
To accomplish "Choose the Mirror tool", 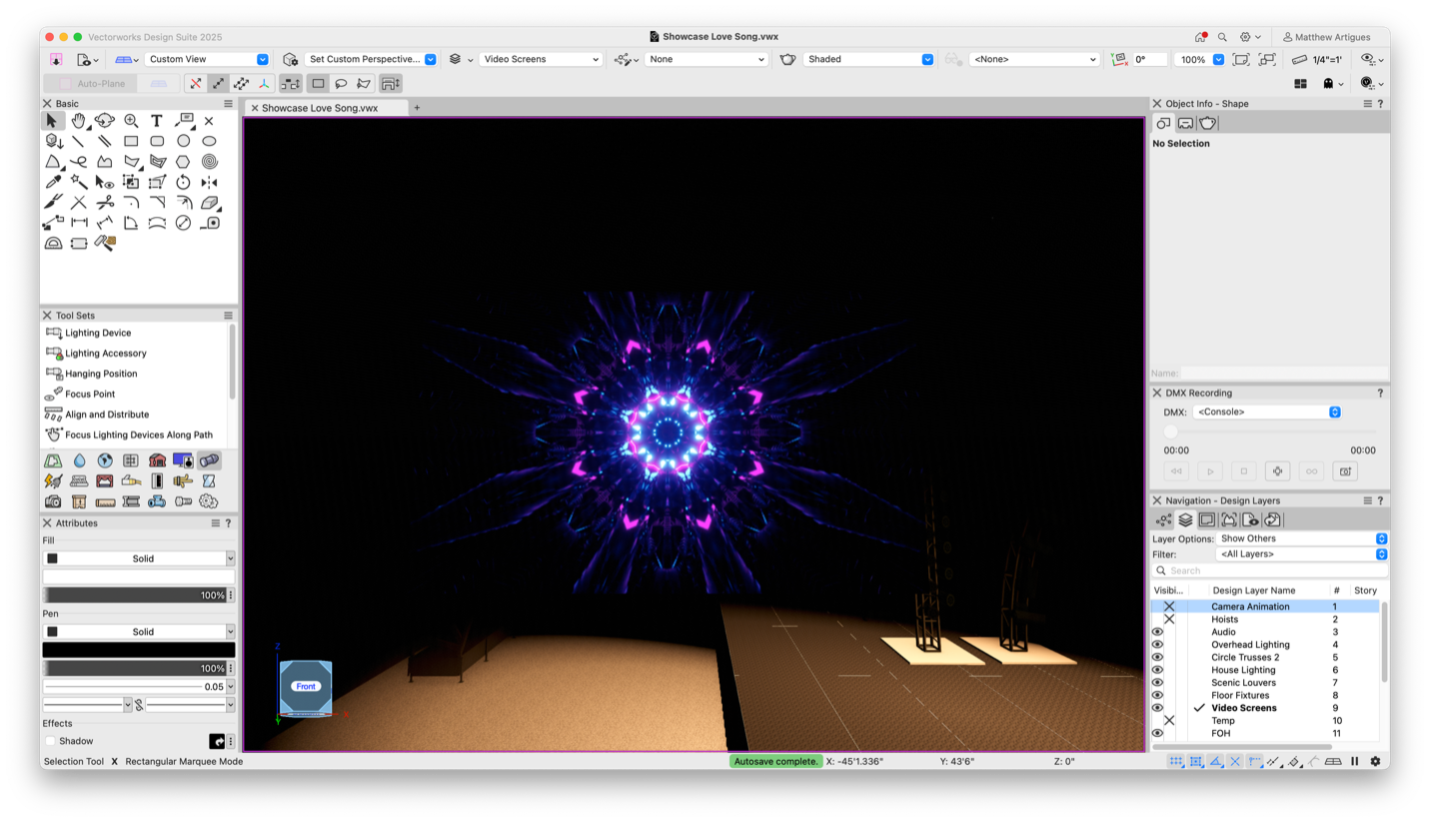I will point(209,182).
